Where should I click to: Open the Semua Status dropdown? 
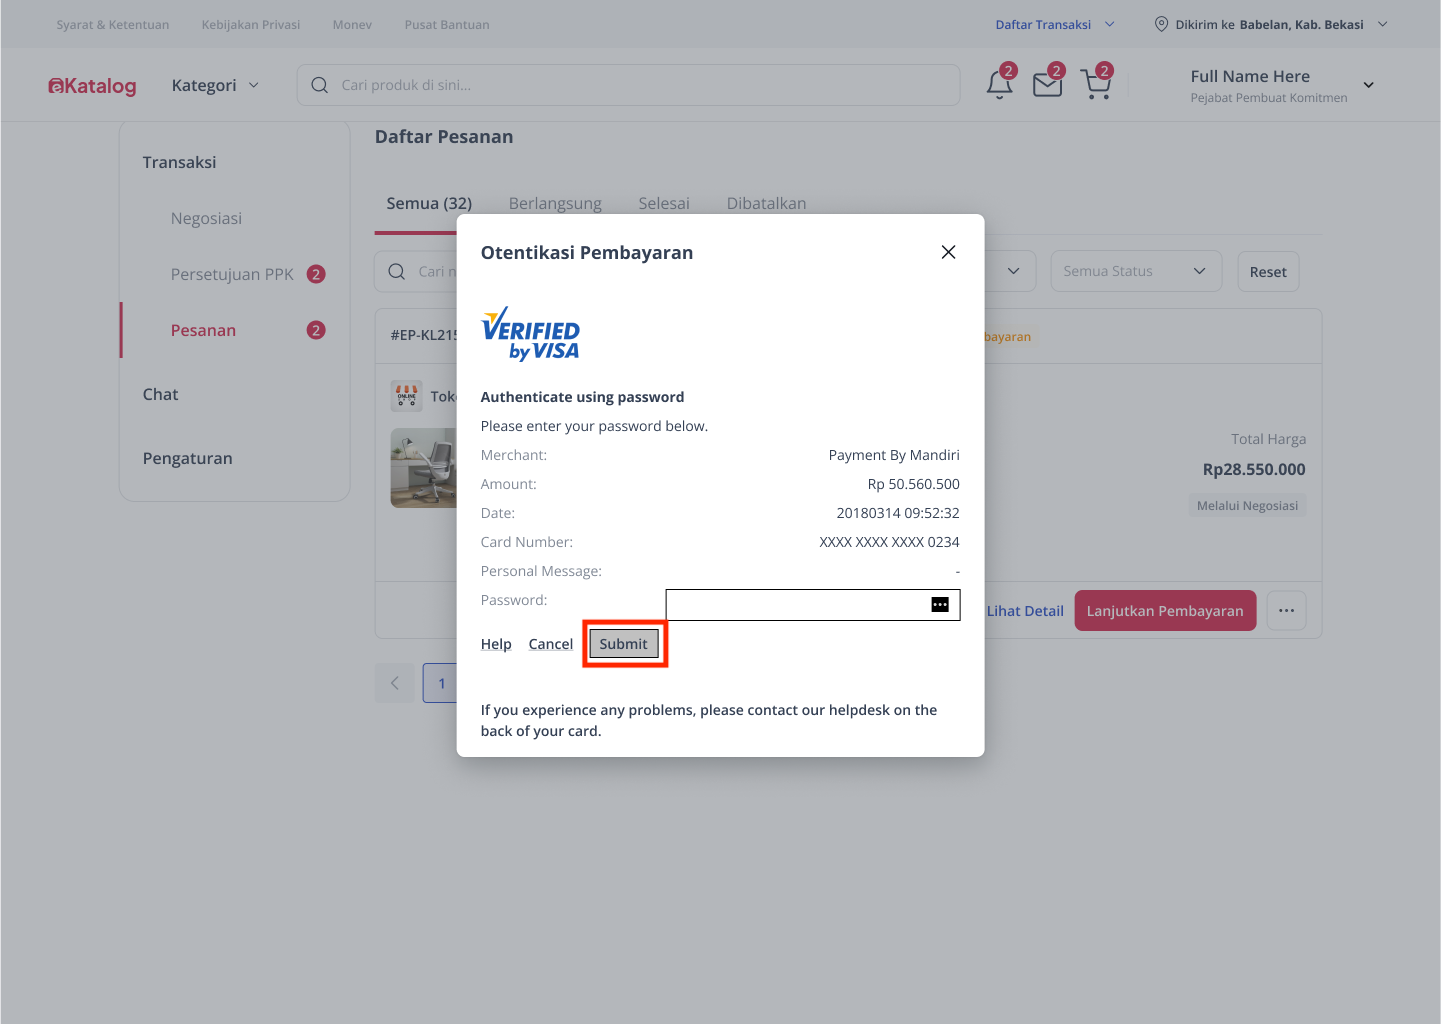click(x=1135, y=271)
